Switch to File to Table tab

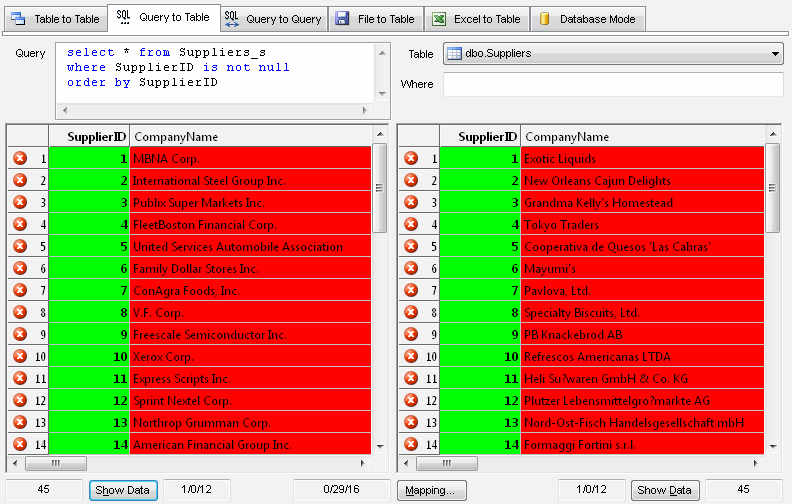pos(376,19)
